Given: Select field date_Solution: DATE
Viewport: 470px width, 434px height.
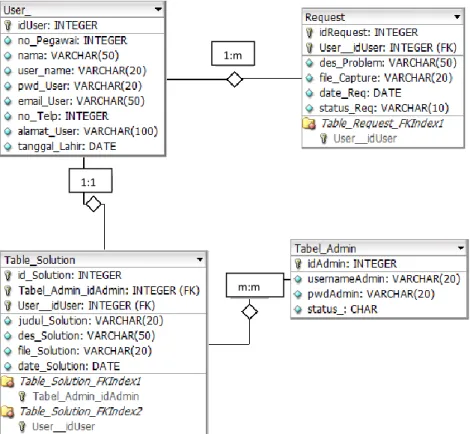Looking at the screenshot, I should pos(69,366).
